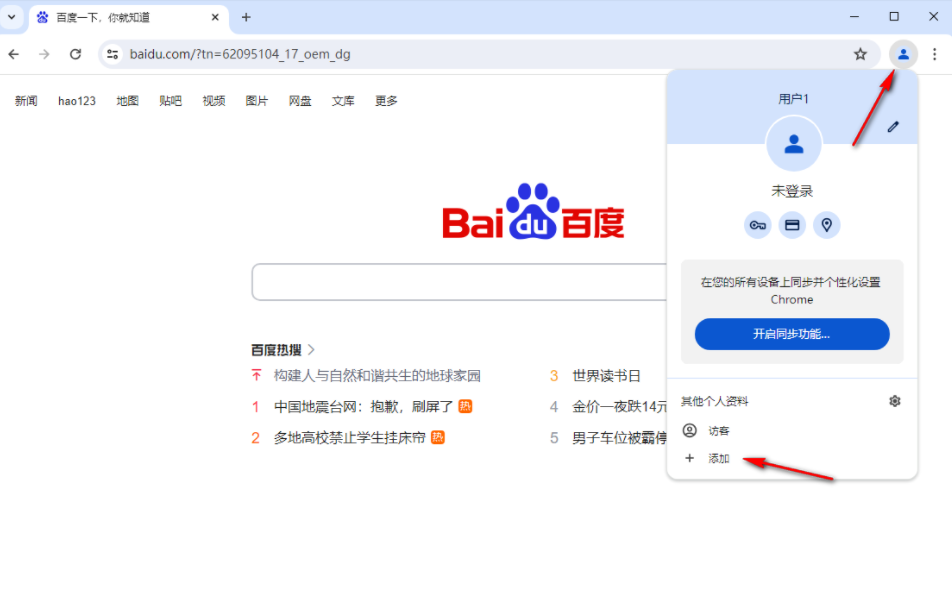Open addresses icon in profile panel
The width and height of the screenshot is (952, 595).
[x=826, y=225]
